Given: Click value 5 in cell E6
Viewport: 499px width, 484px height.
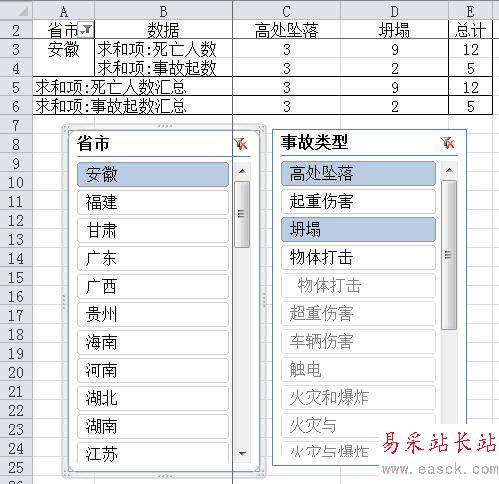Looking at the screenshot, I should tap(470, 106).
